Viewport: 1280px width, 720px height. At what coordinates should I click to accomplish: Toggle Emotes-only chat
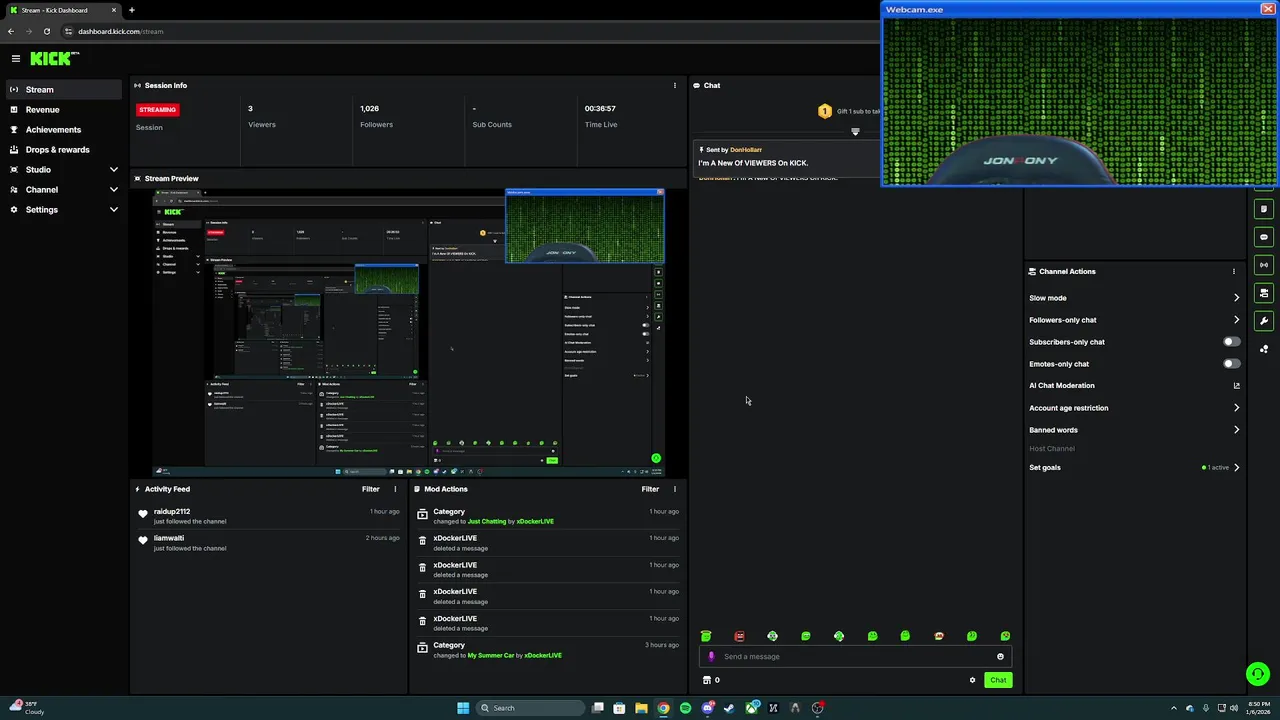point(1232,364)
